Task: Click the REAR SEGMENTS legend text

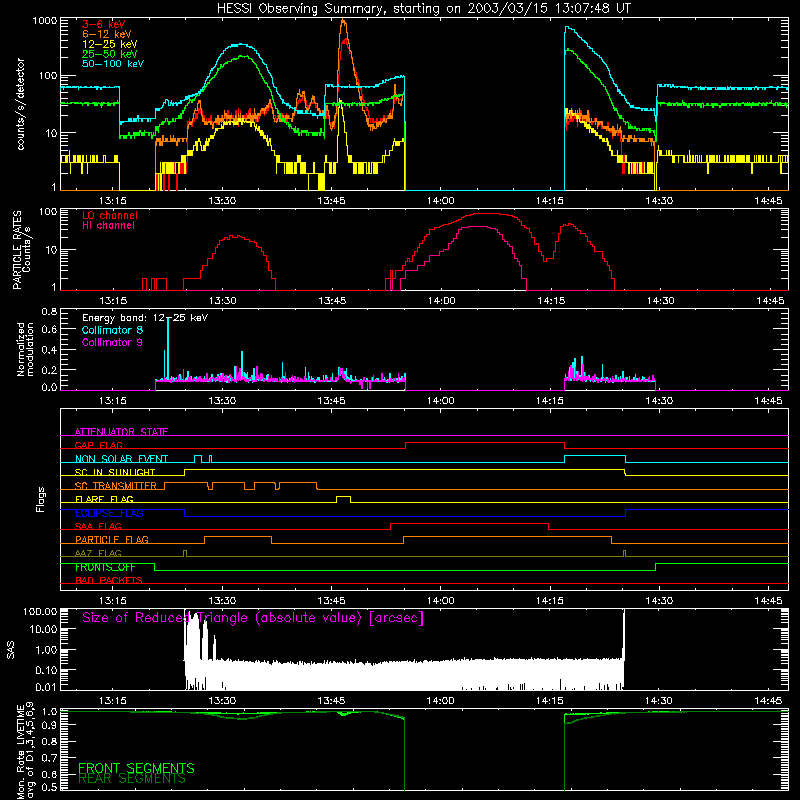Action: (132, 779)
